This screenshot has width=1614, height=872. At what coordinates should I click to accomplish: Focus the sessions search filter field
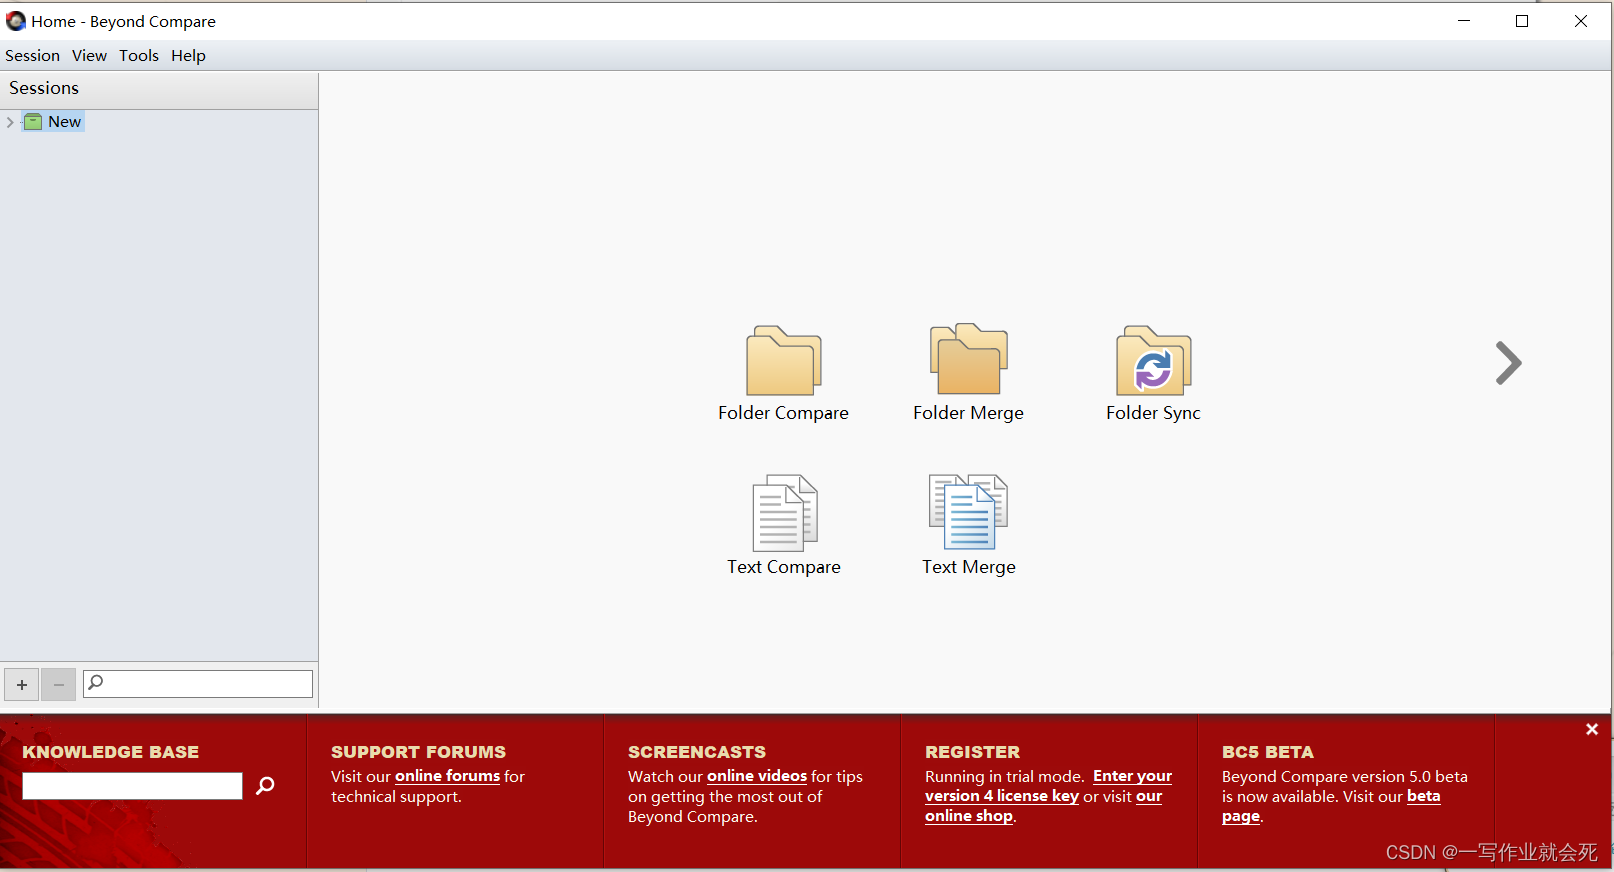pos(198,684)
